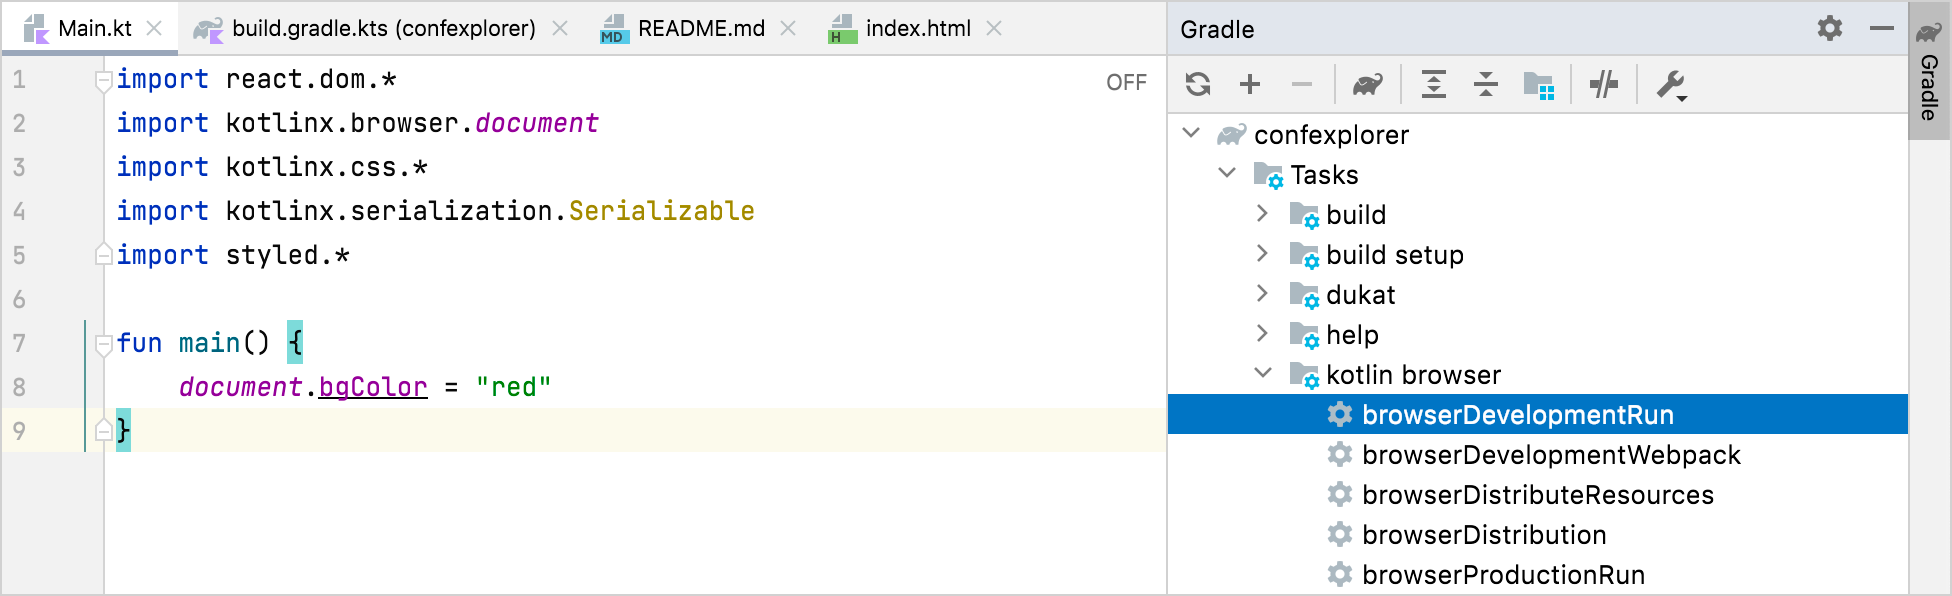Collapse all nodes in Gradle tree
The height and width of the screenshot is (596, 1952).
pos(1486,84)
